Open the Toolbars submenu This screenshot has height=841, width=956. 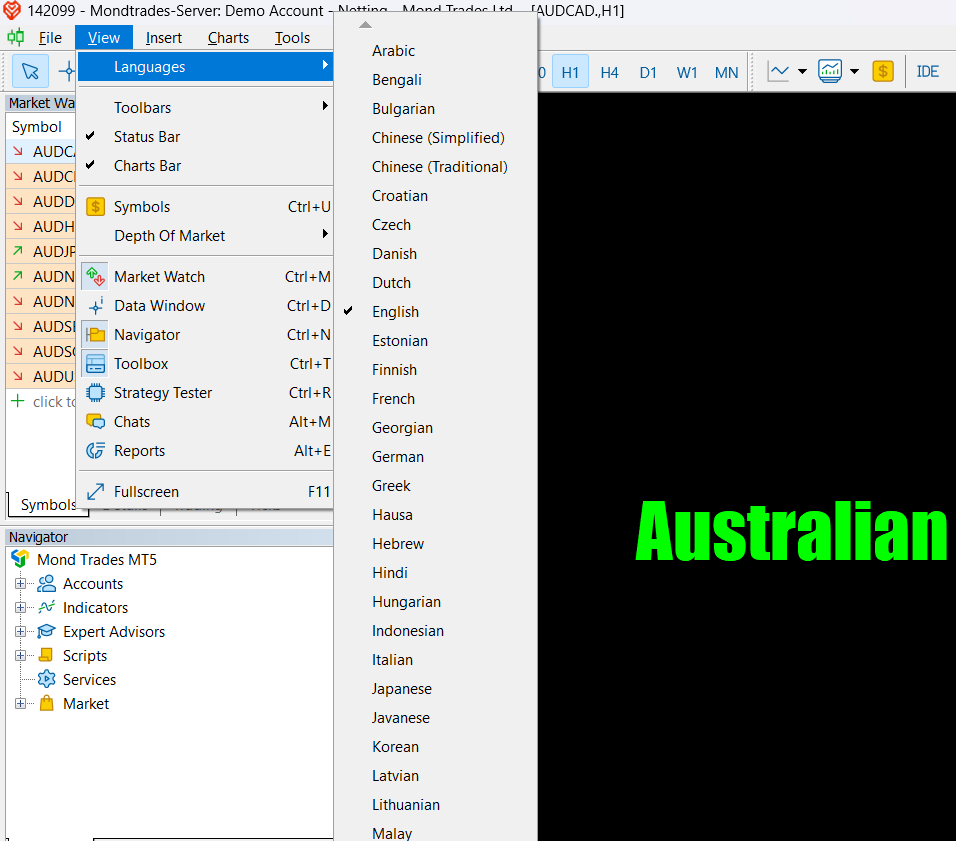click(x=142, y=108)
